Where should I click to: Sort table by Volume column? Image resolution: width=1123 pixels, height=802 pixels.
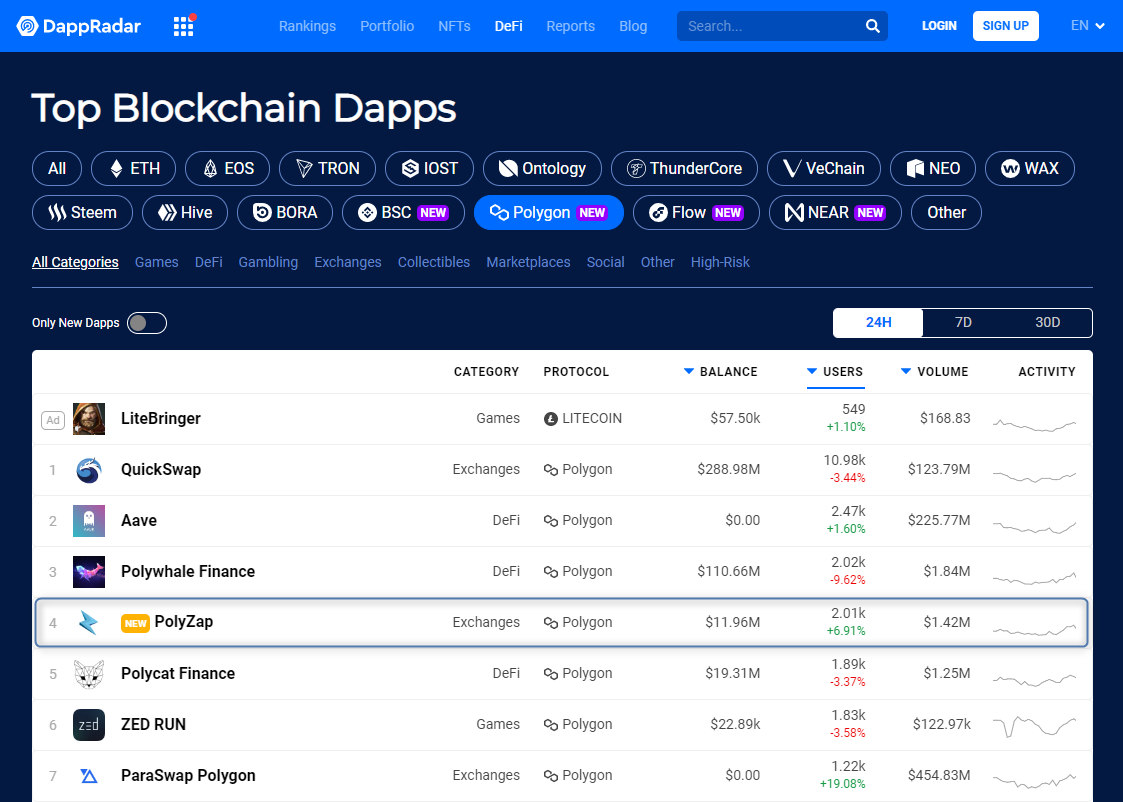935,372
